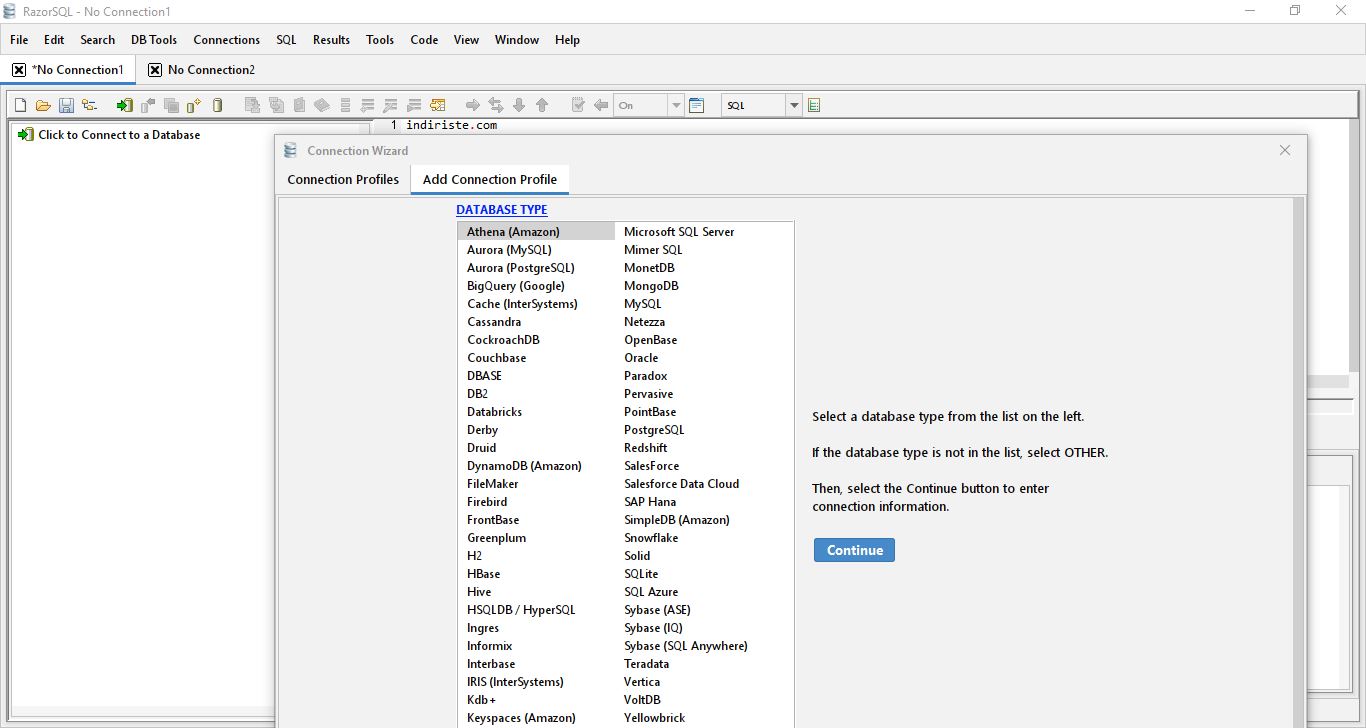This screenshot has width=1366, height=728.
Task: Select Athena (Amazon) database type
Action: tap(536, 231)
